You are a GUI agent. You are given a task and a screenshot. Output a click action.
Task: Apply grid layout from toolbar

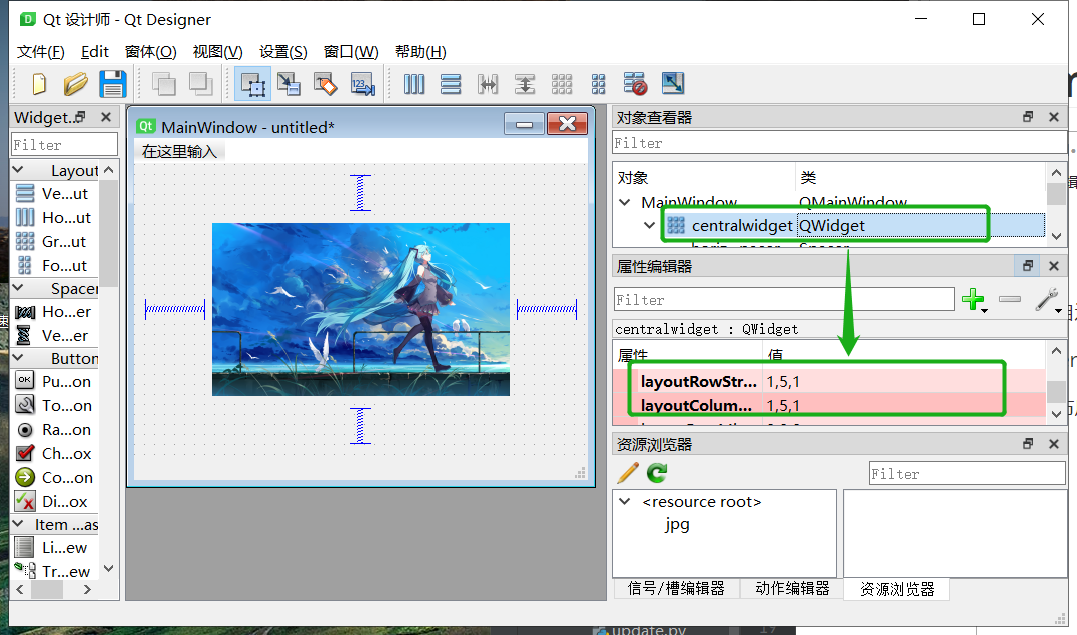(x=562, y=84)
